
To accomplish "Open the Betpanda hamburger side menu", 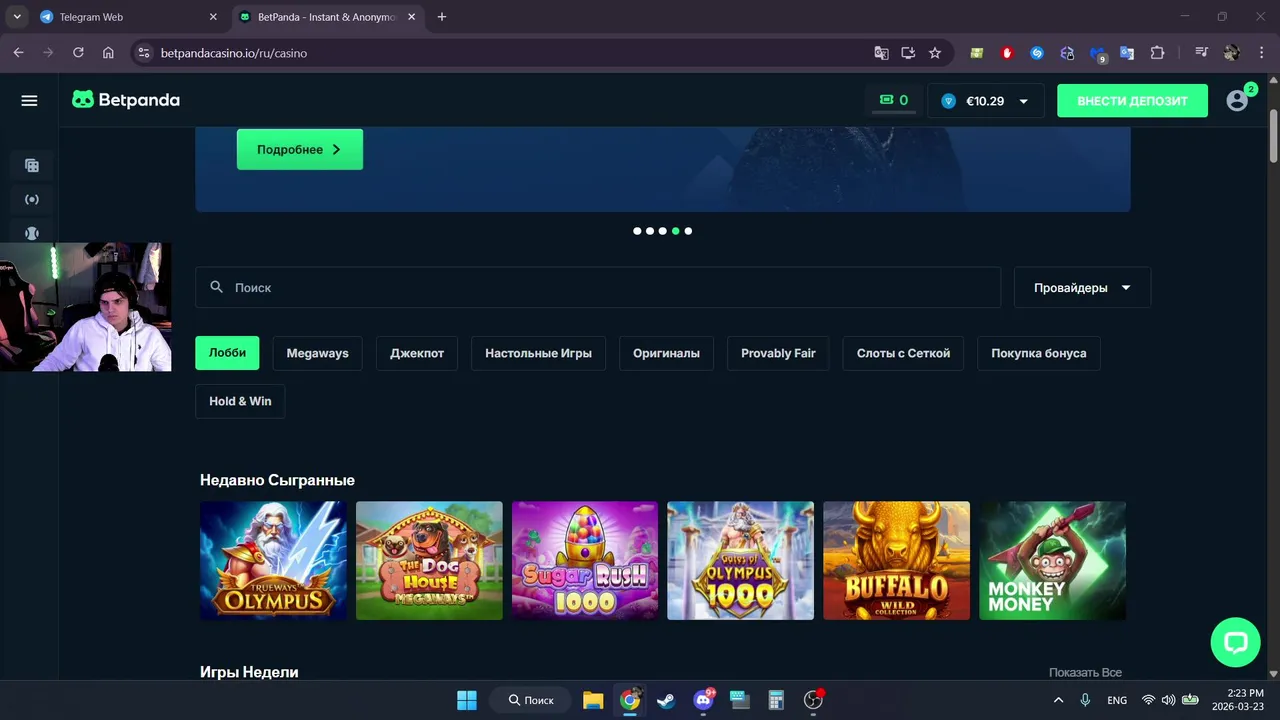I will click(29, 100).
